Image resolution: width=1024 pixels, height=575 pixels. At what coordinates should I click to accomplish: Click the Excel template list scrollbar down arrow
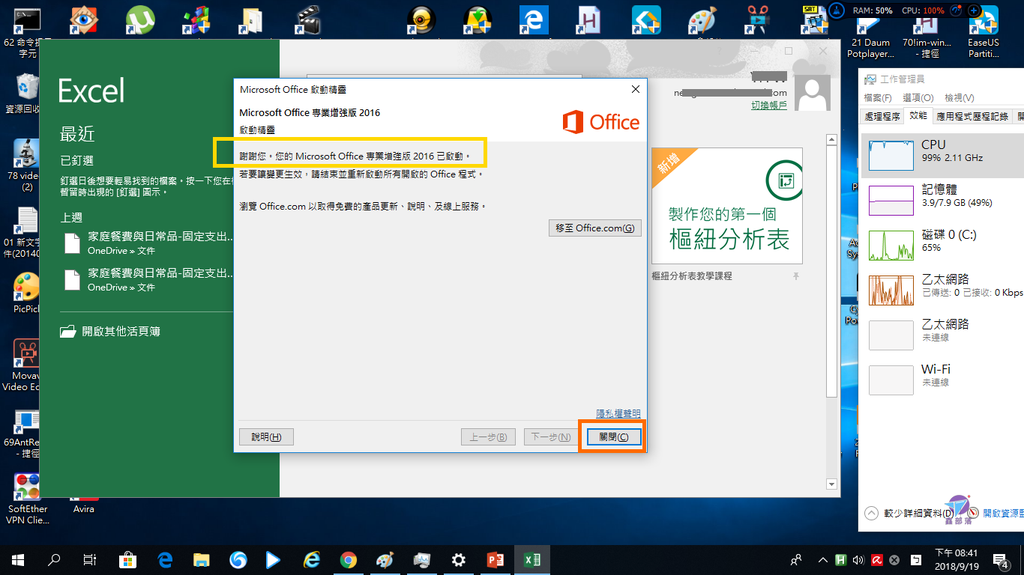831,484
